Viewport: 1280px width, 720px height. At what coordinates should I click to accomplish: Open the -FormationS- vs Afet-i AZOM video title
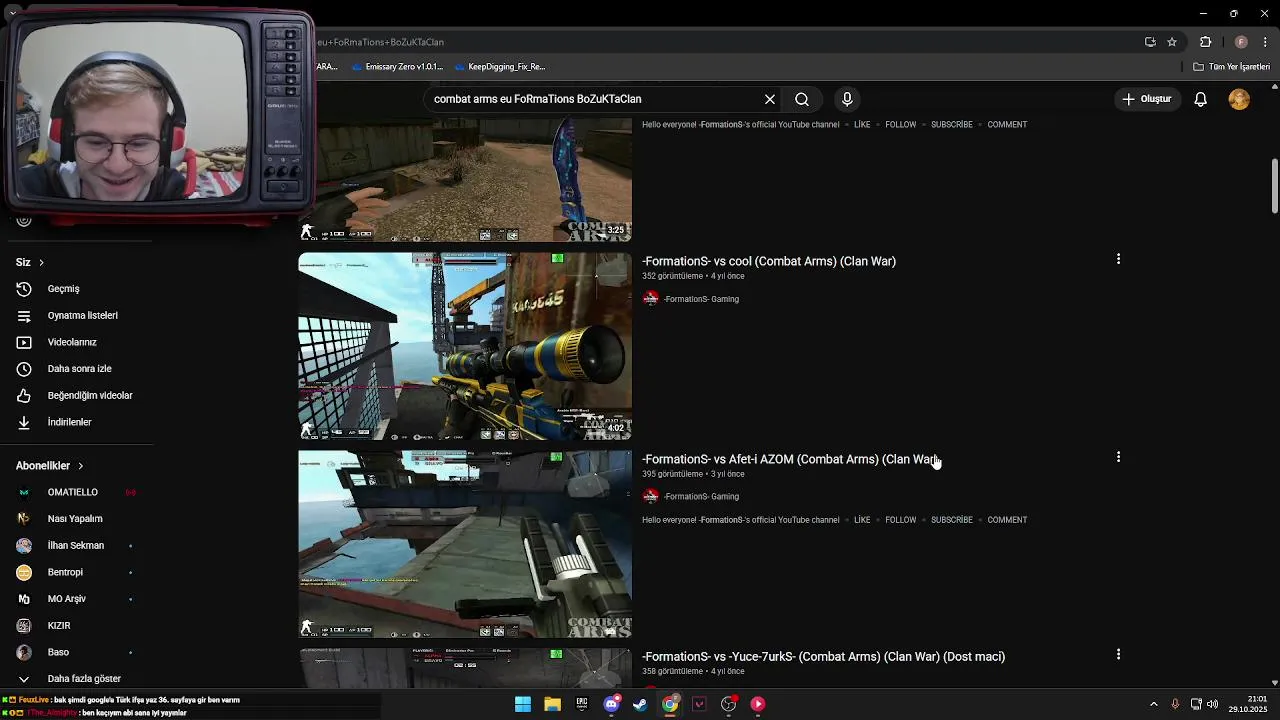click(790, 459)
